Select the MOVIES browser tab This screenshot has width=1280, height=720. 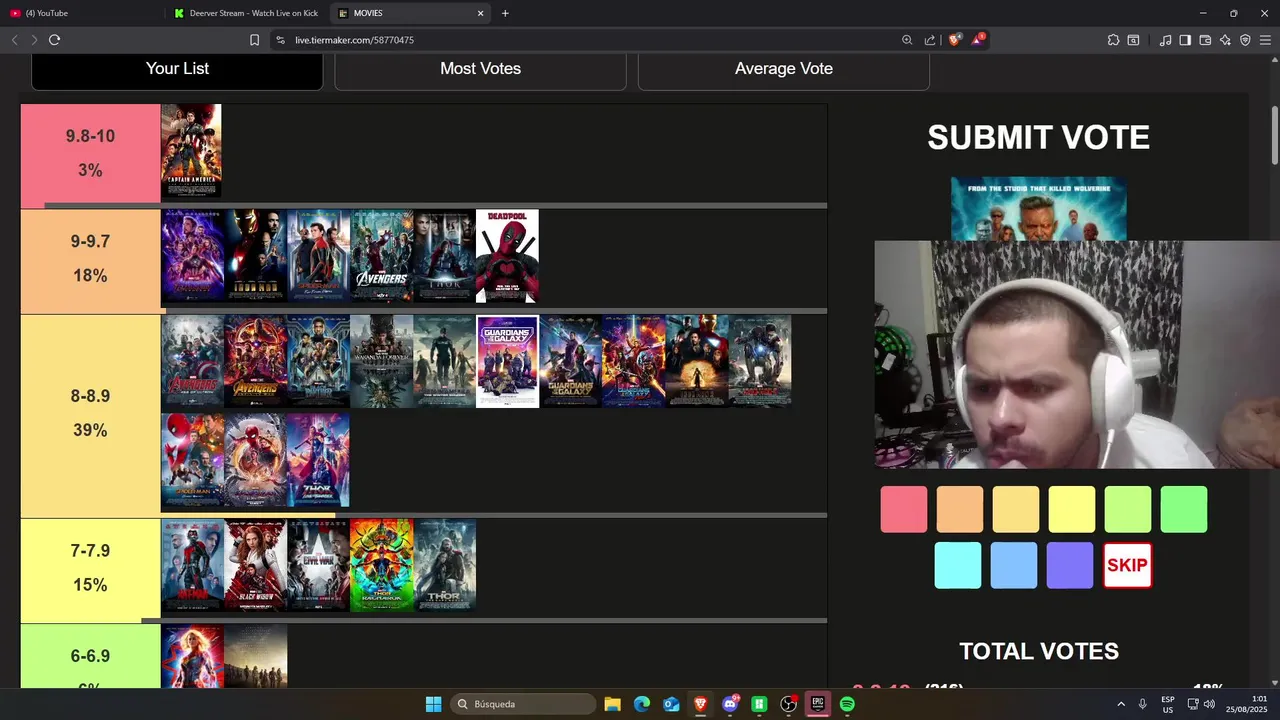click(410, 13)
